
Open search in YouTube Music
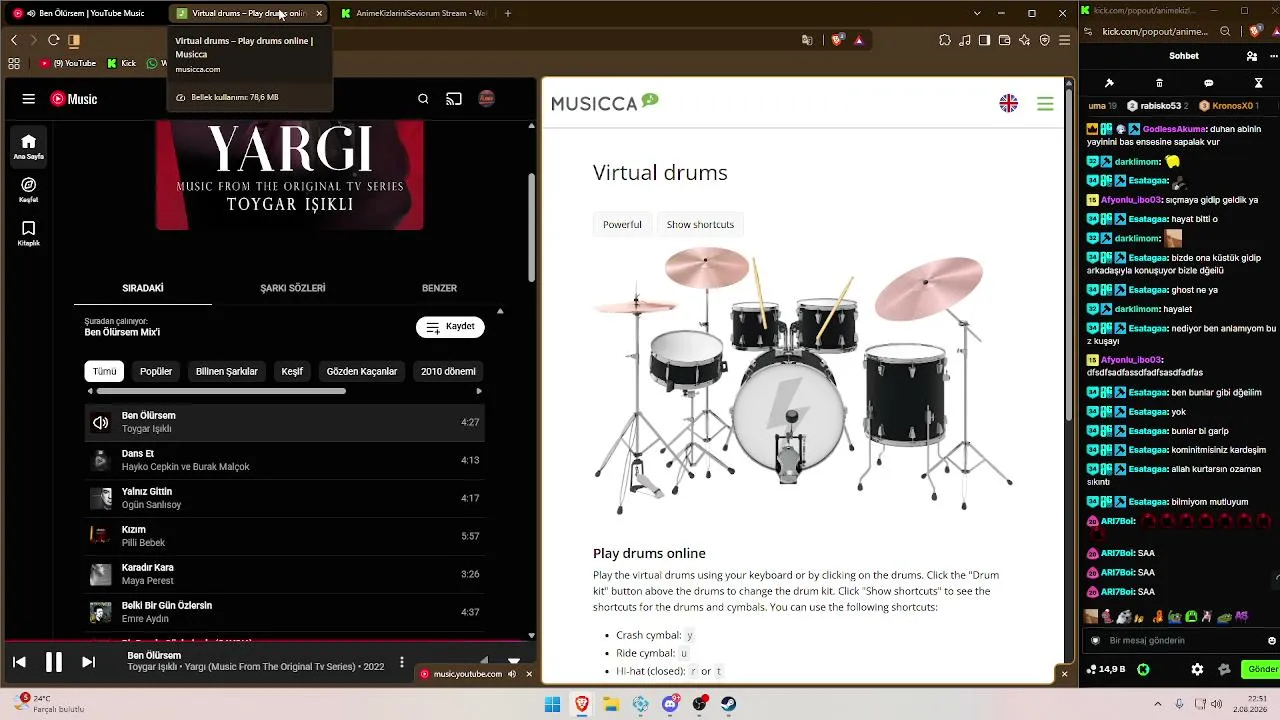tap(423, 99)
